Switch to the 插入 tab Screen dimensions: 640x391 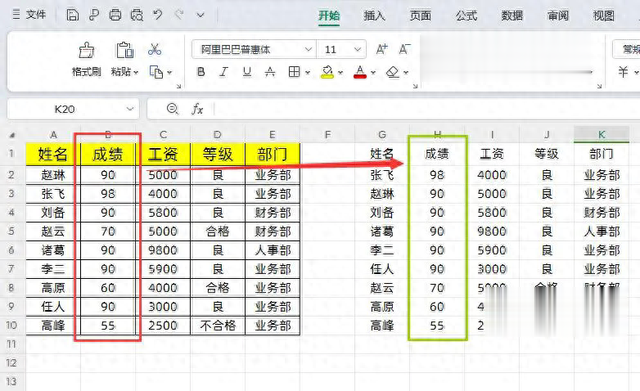coord(374,16)
